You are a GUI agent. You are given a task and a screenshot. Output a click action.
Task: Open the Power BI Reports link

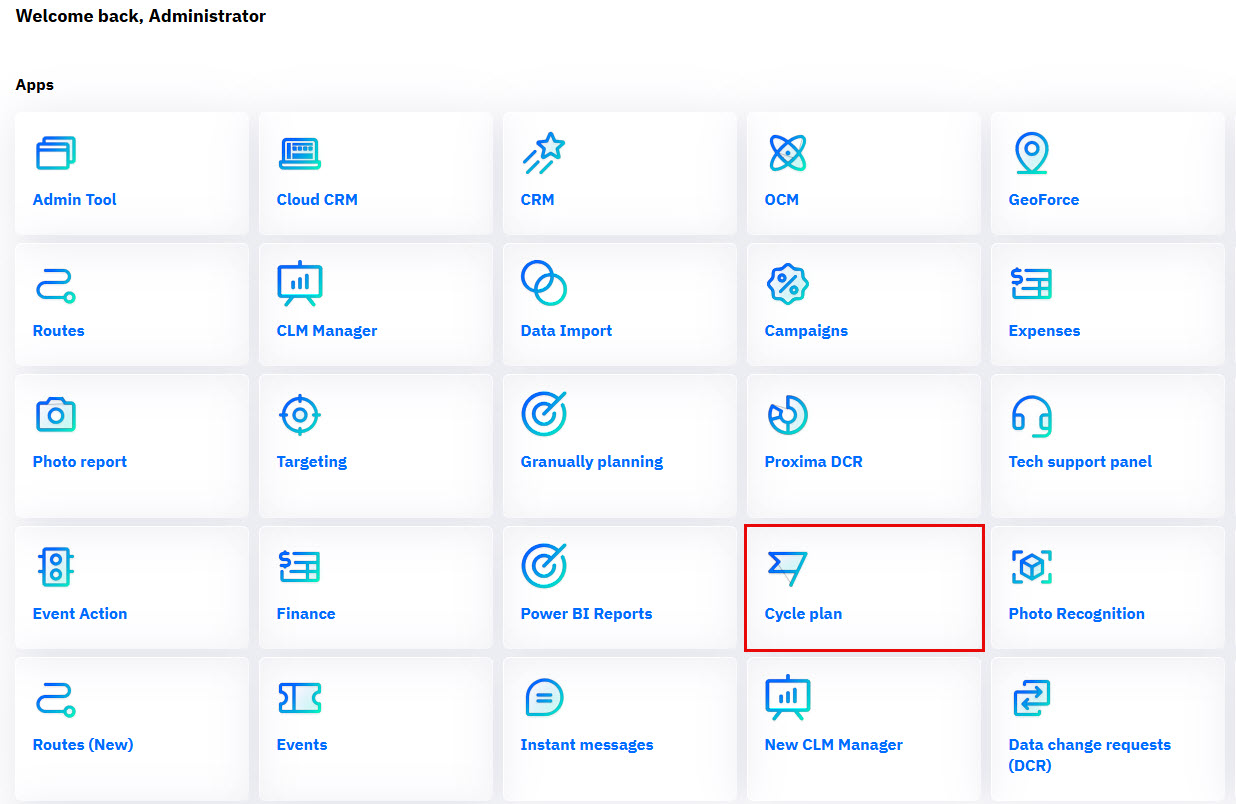586,614
